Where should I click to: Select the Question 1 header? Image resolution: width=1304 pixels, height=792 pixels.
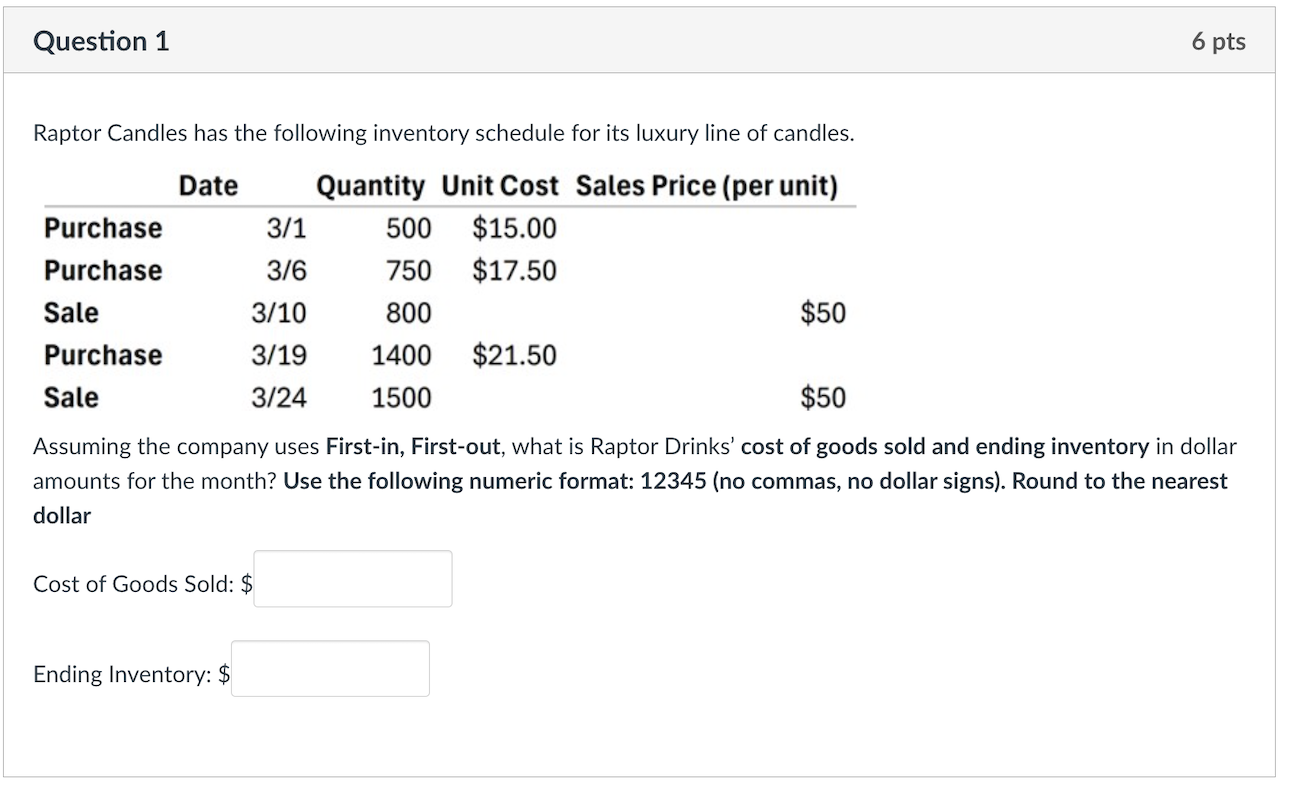(x=100, y=41)
